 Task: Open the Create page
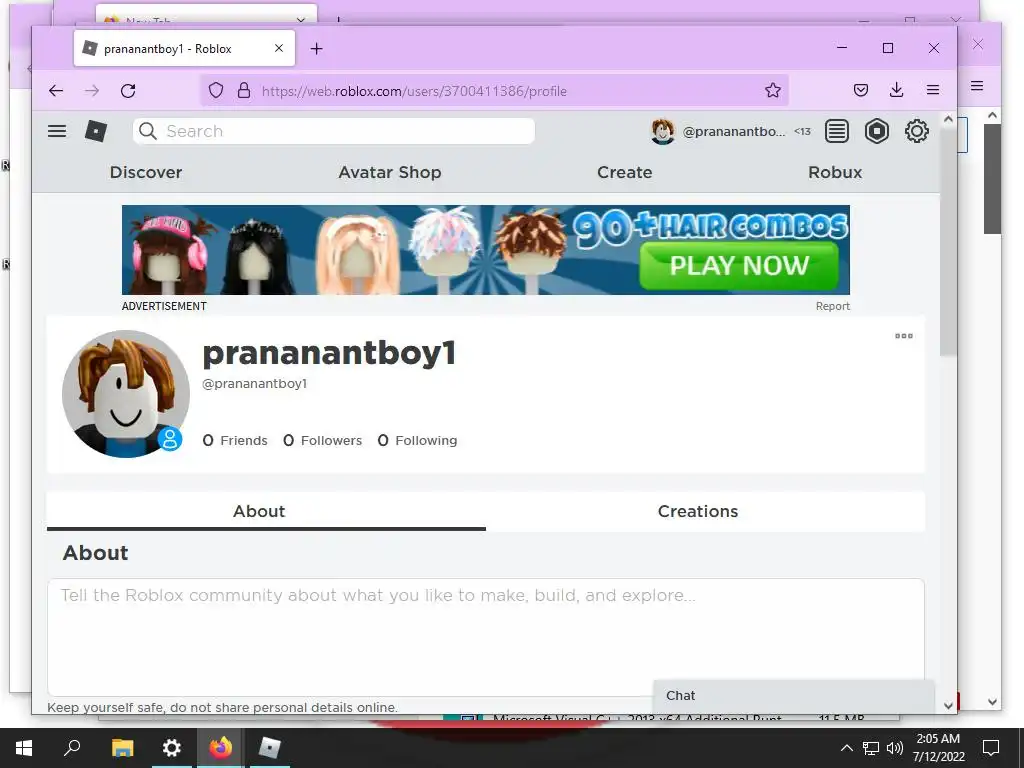click(624, 172)
